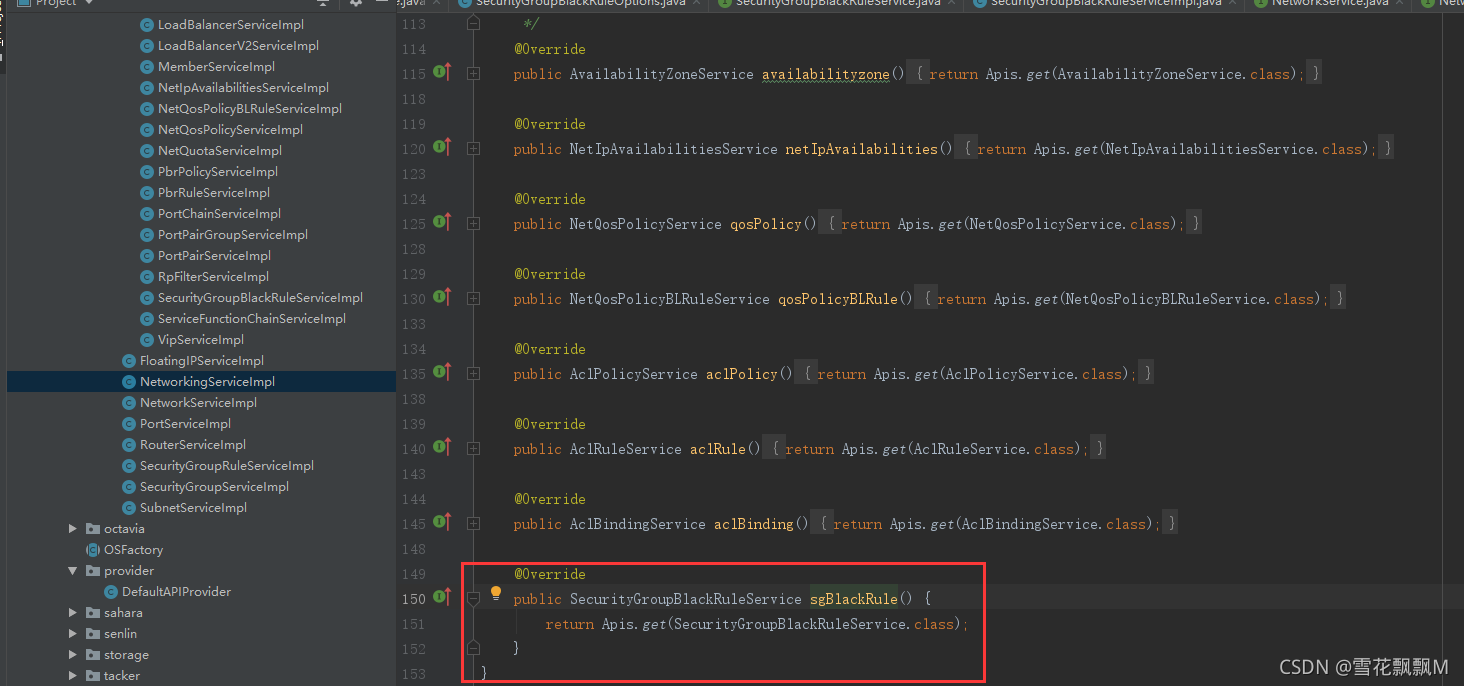Click the class icon of RpFilterServiceImpl
The image size is (1464, 686).
[x=147, y=277]
